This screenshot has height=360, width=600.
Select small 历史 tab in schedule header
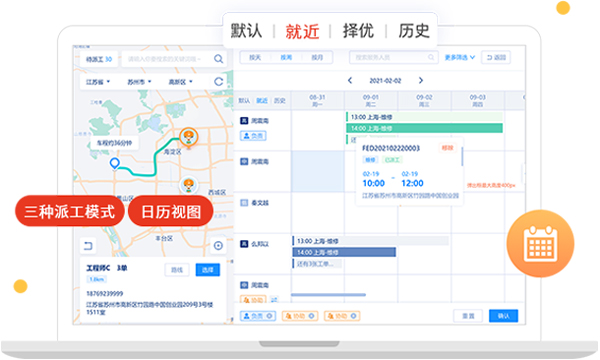coord(280,101)
